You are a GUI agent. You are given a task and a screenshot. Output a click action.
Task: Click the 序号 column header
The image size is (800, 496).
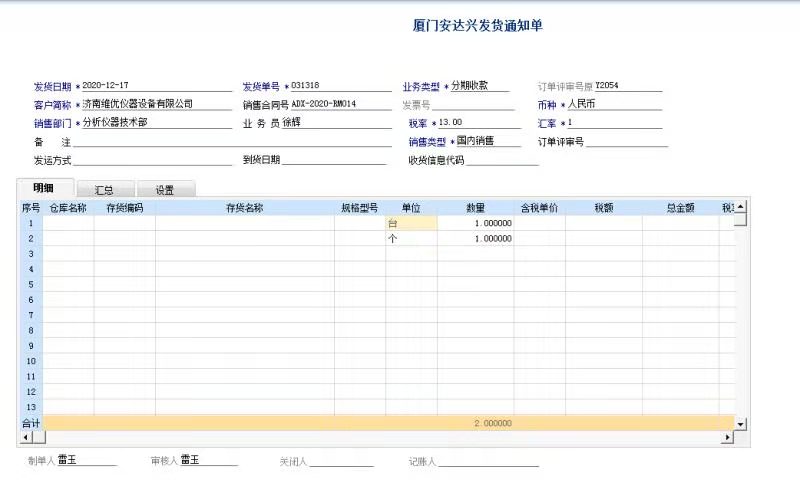click(31, 208)
